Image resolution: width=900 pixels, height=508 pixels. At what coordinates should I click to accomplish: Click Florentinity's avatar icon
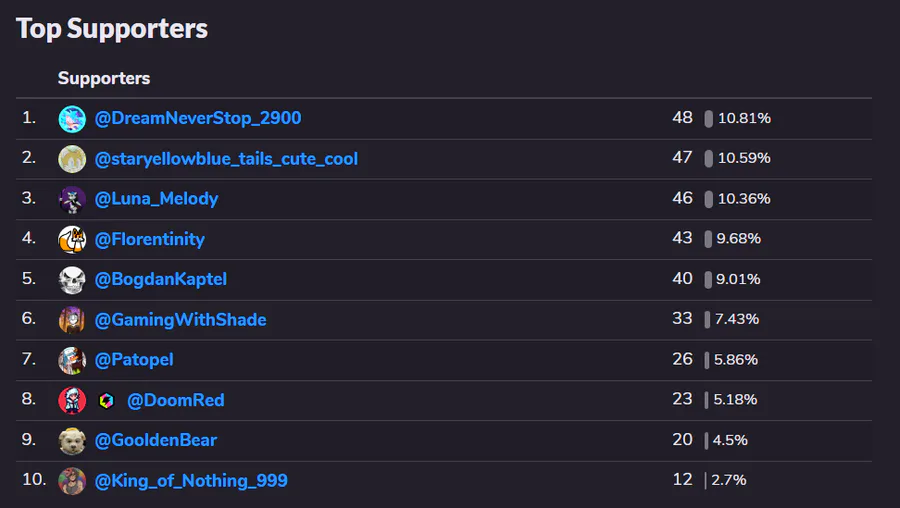tap(72, 240)
